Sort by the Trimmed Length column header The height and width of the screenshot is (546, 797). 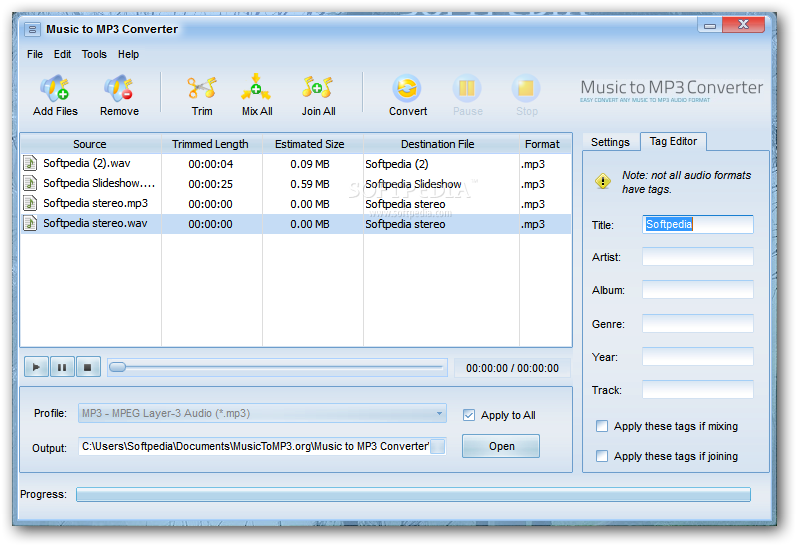pyautogui.click(x=210, y=144)
